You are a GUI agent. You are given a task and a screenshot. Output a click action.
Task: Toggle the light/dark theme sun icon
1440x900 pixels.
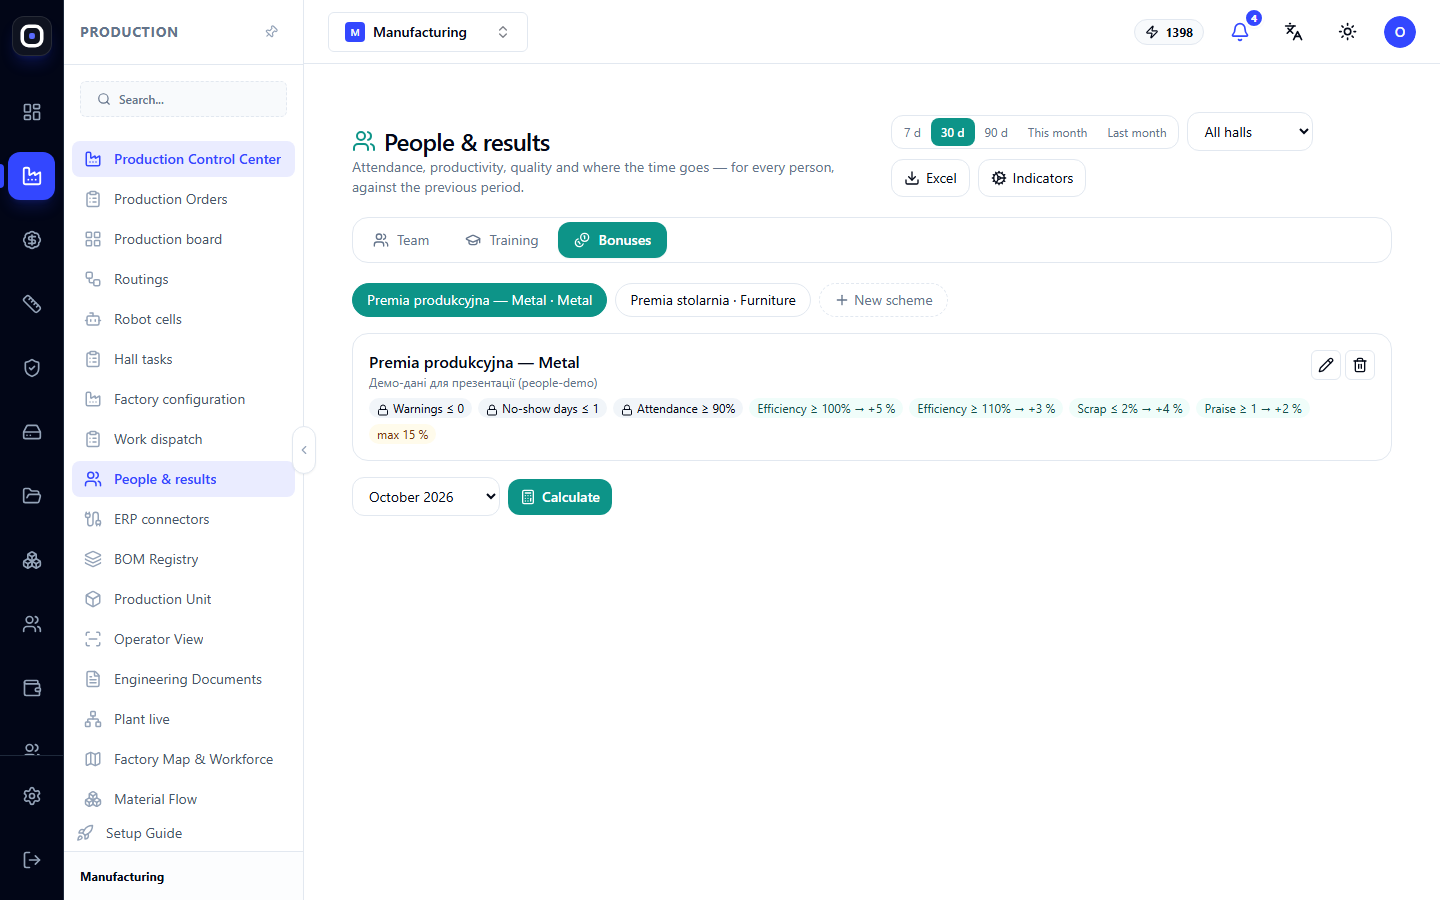click(1348, 32)
